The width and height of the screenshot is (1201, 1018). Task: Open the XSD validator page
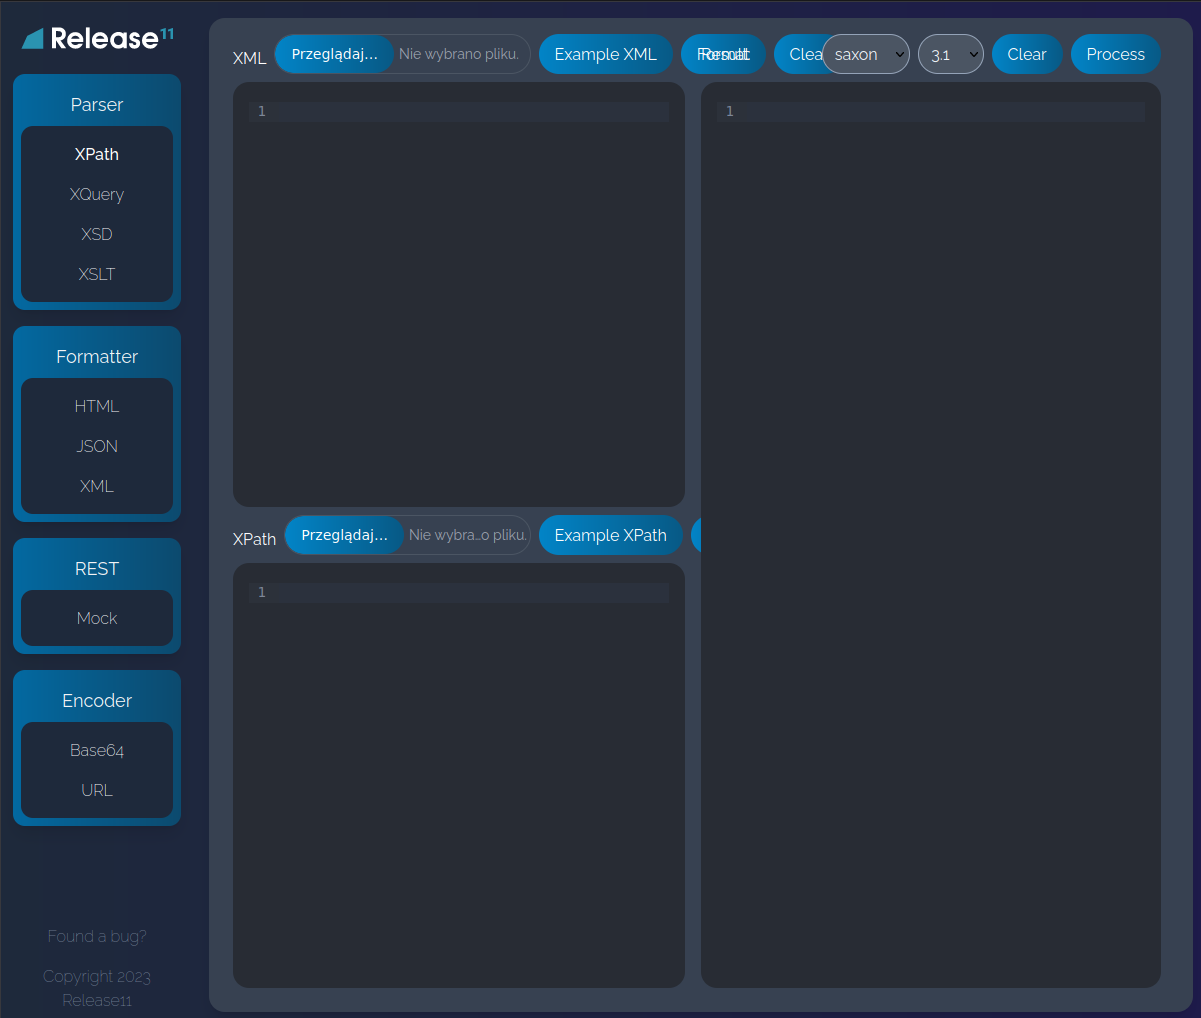pos(97,234)
